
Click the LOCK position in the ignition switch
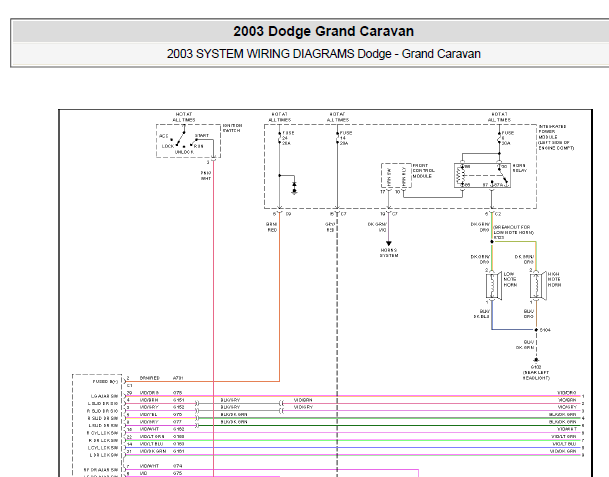[168, 146]
